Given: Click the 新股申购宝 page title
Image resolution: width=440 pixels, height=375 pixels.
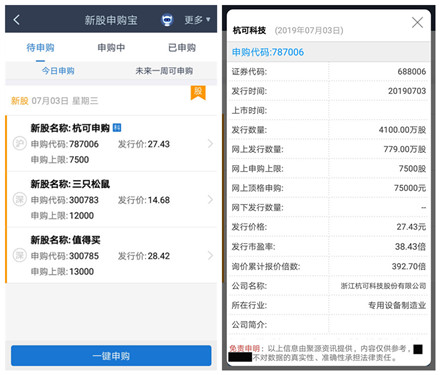Looking at the screenshot, I should pos(111,20).
